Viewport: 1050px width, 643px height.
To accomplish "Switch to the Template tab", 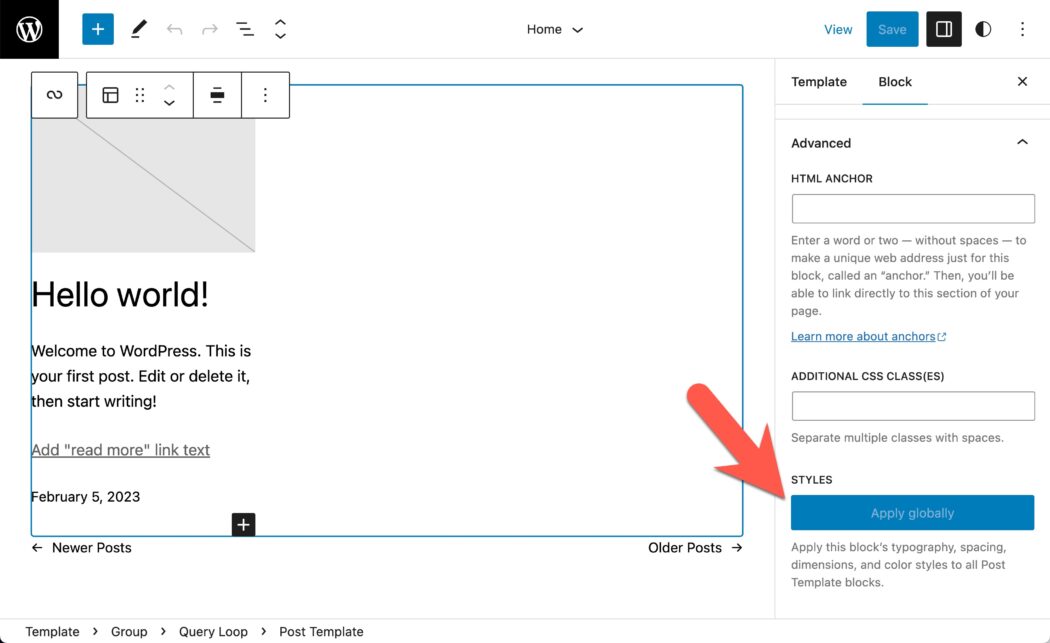I will point(818,82).
